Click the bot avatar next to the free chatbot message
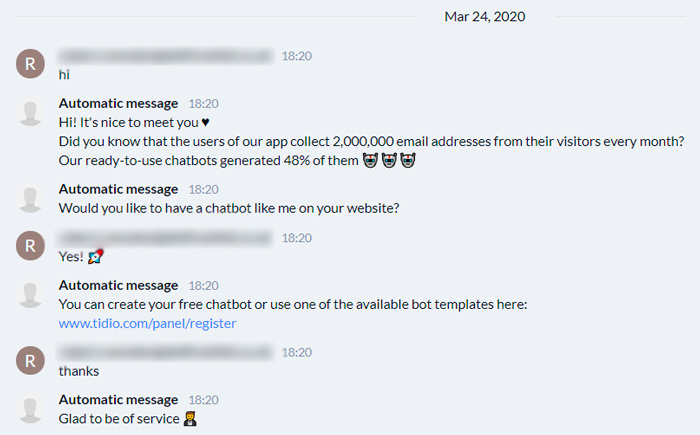The image size is (700, 435). coord(30,295)
